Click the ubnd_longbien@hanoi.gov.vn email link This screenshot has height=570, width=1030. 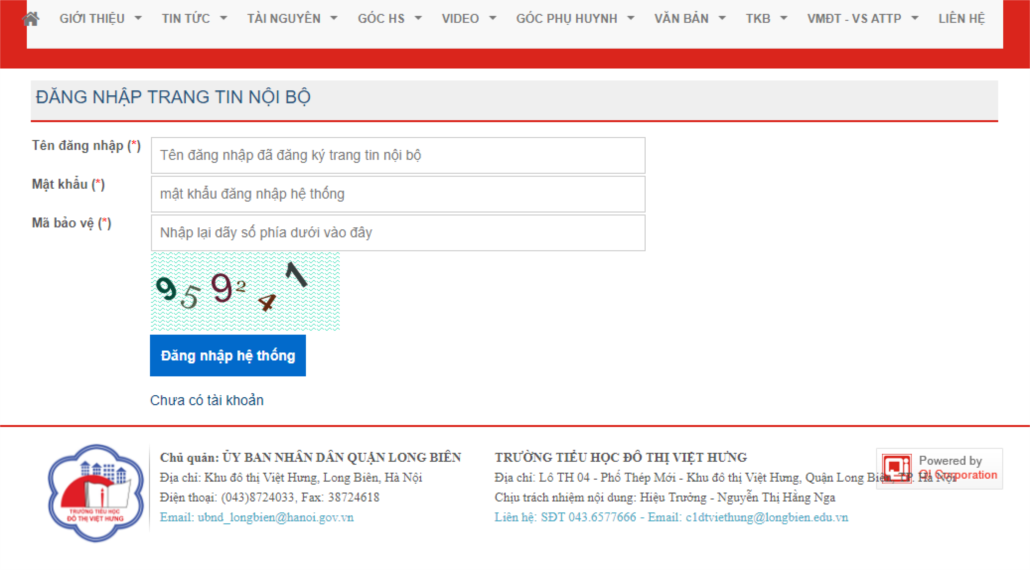(x=256, y=517)
